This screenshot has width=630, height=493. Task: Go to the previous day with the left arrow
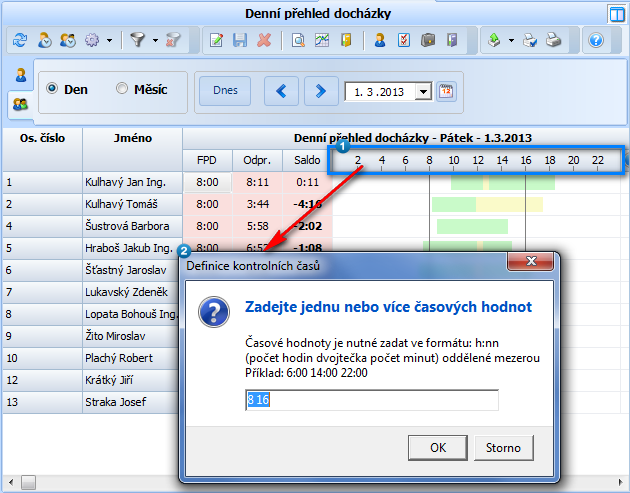click(281, 91)
